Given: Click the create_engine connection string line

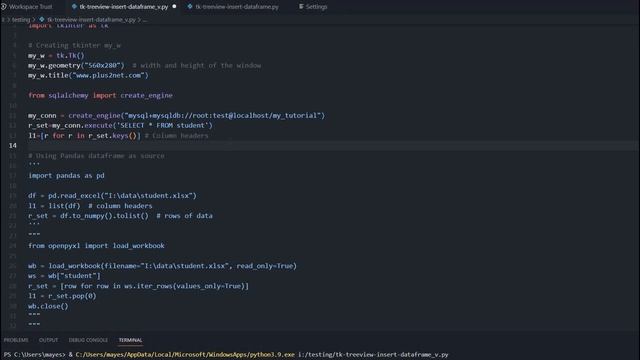Looking at the screenshot, I should pos(176,116).
